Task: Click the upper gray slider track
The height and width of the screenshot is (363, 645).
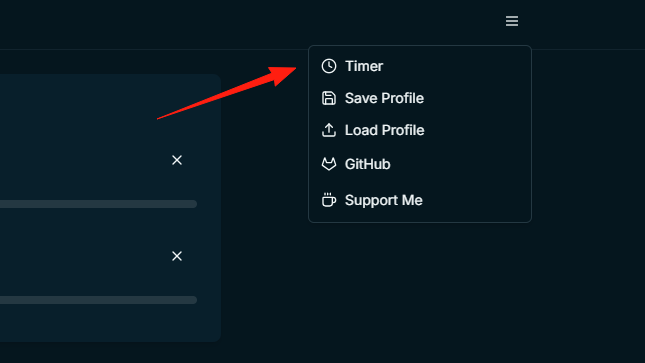Action: point(98,204)
